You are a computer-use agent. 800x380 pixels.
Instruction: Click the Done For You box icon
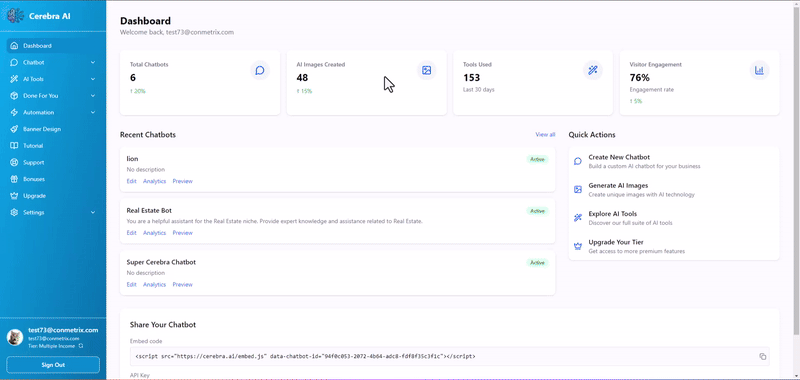(x=14, y=95)
